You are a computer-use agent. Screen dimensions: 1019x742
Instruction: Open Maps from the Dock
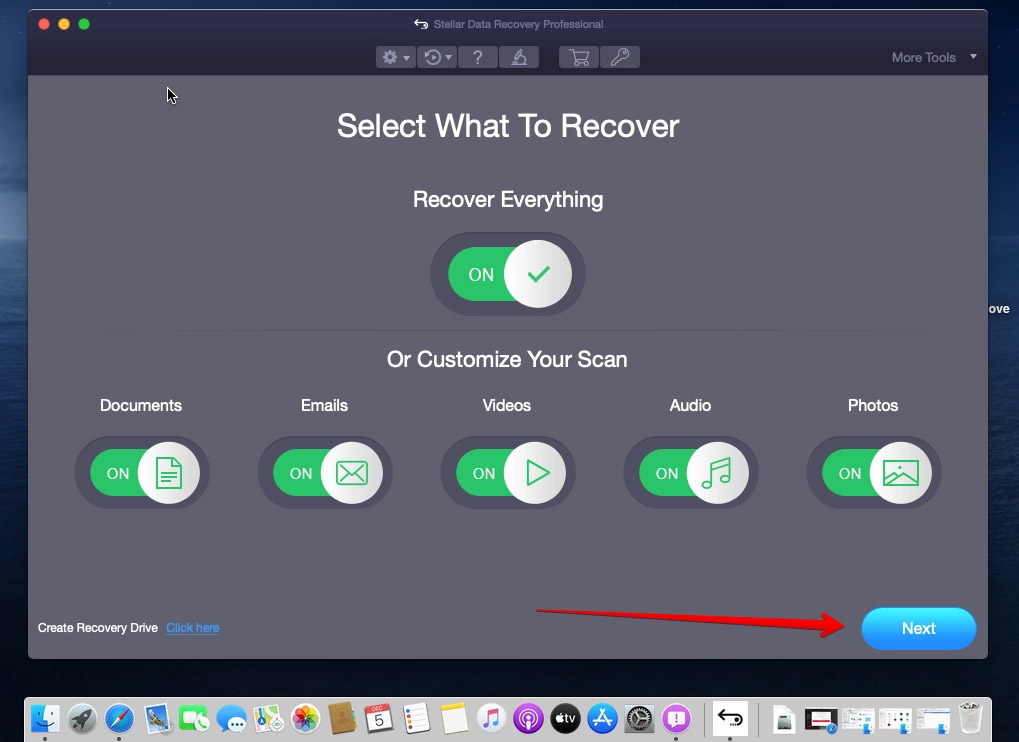pyautogui.click(x=268, y=719)
